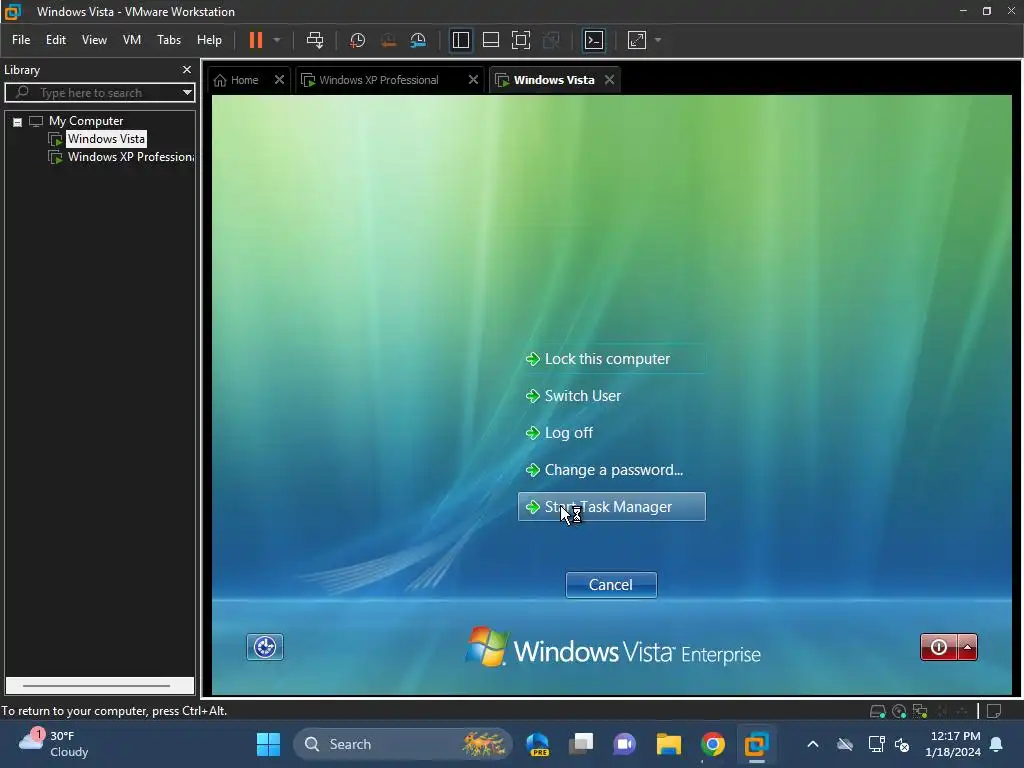Click the taskbar Search box
The height and width of the screenshot is (768, 1024).
pos(402,744)
